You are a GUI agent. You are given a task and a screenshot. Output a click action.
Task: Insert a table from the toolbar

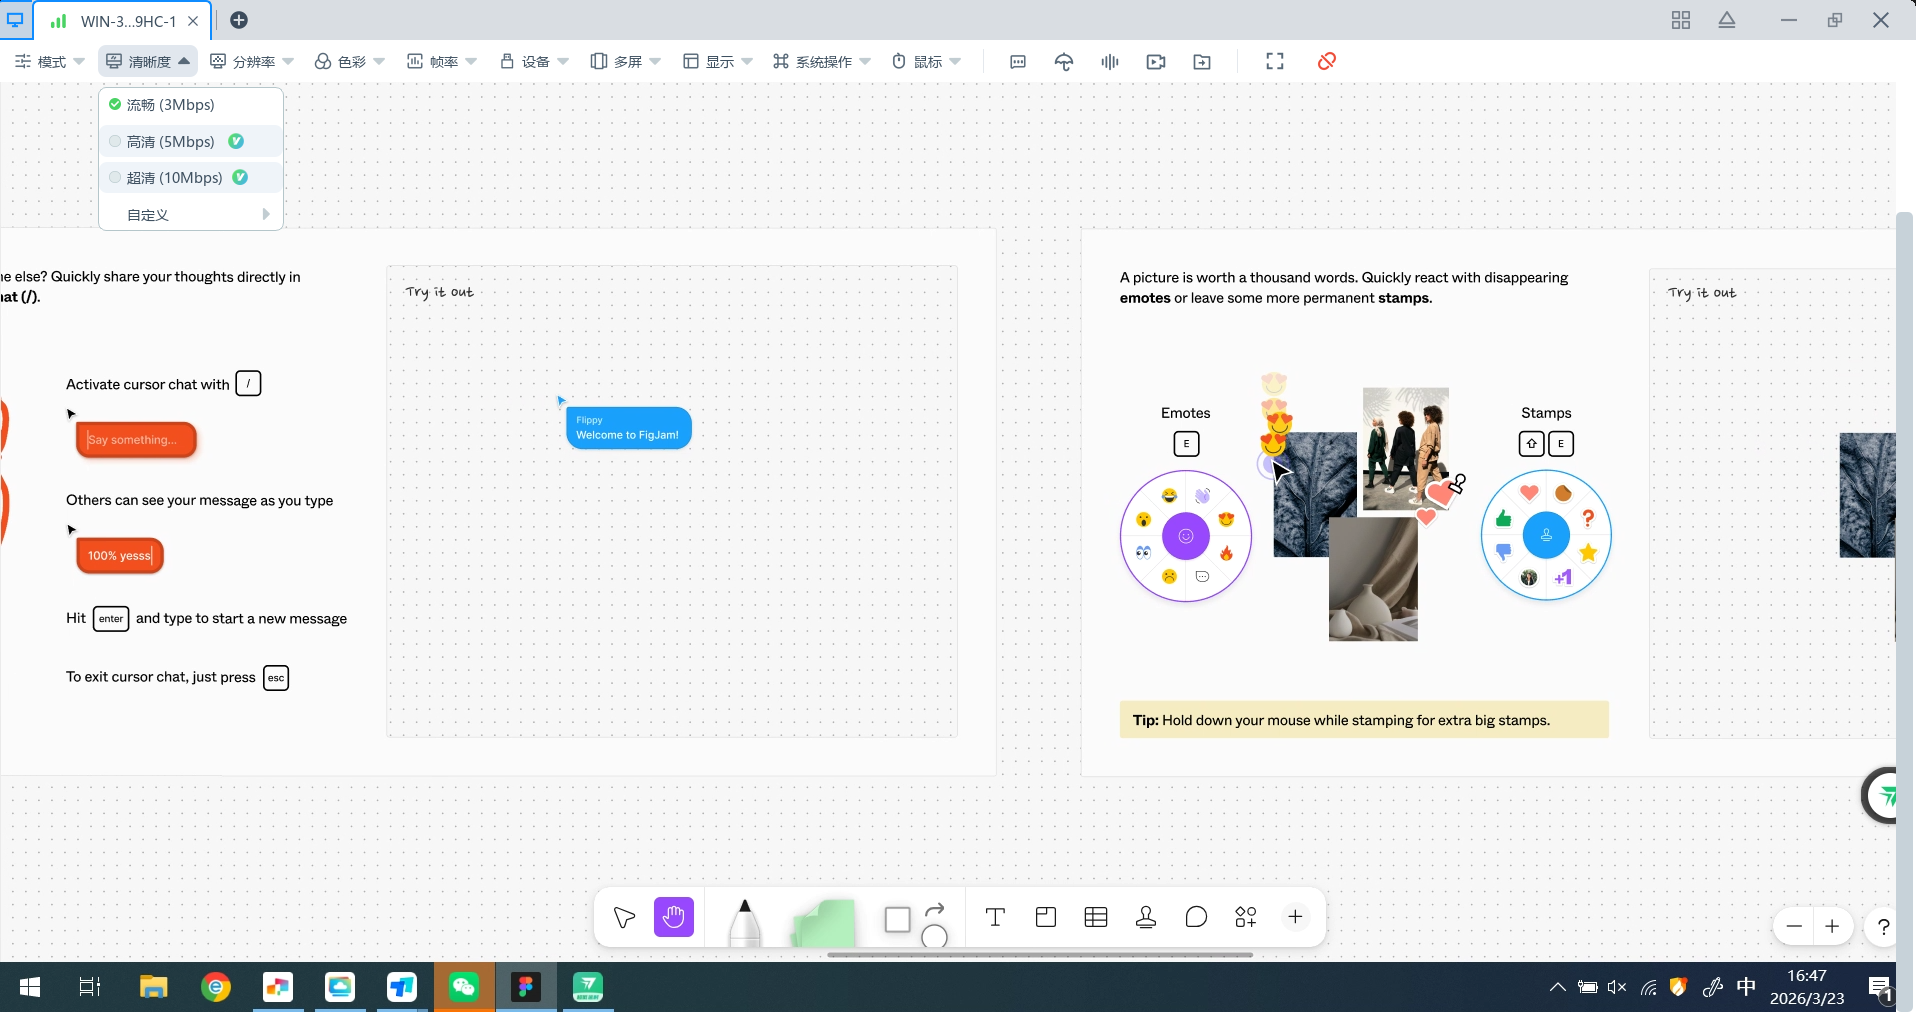pyautogui.click(x=1096, y=917)
